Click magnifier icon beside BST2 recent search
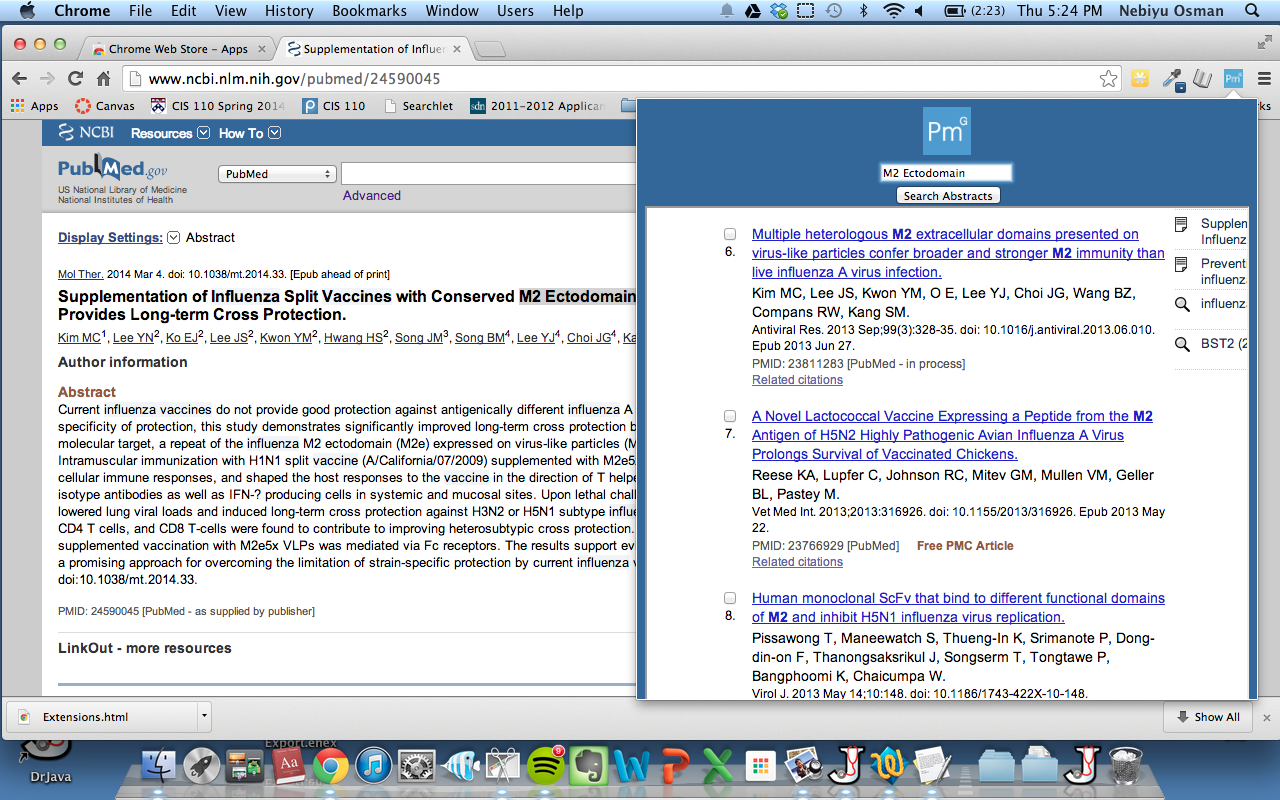This screenshot has width=1280, height=800. (1182, 344)
